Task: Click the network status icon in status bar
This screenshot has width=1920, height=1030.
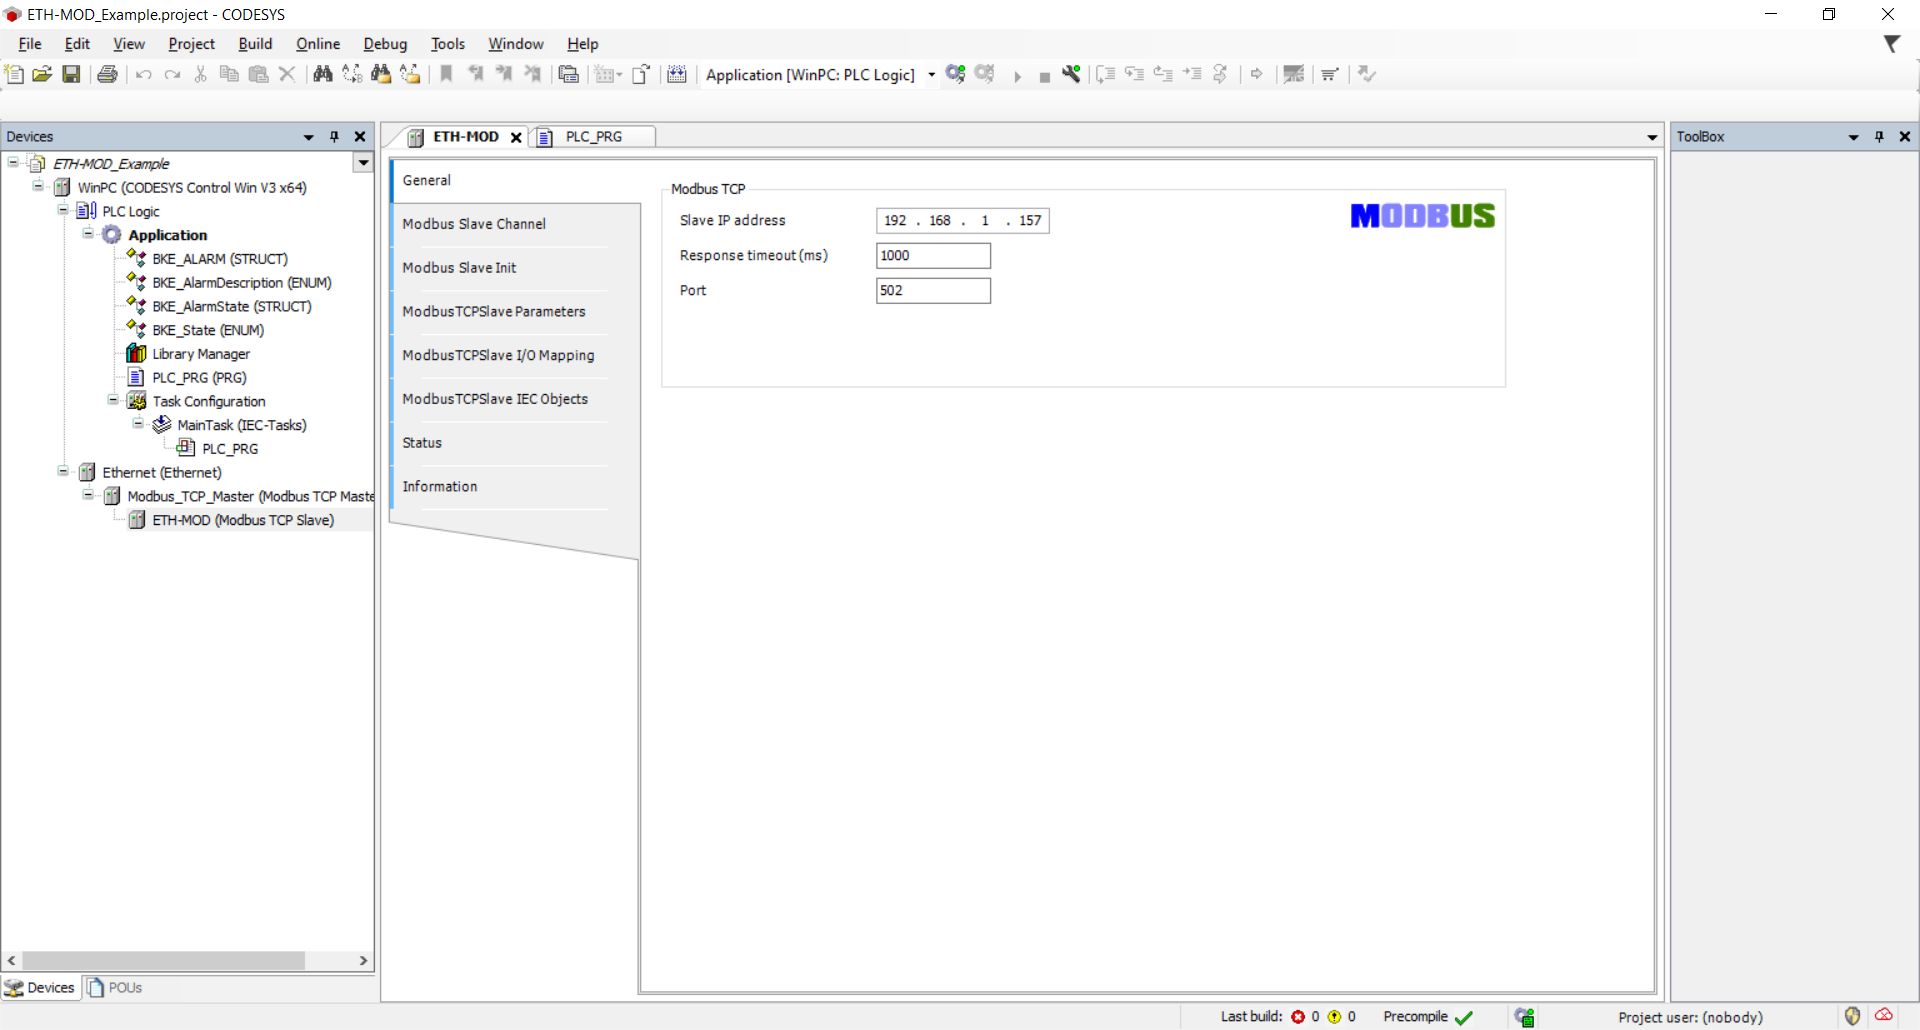Action: [1524, 1017]
